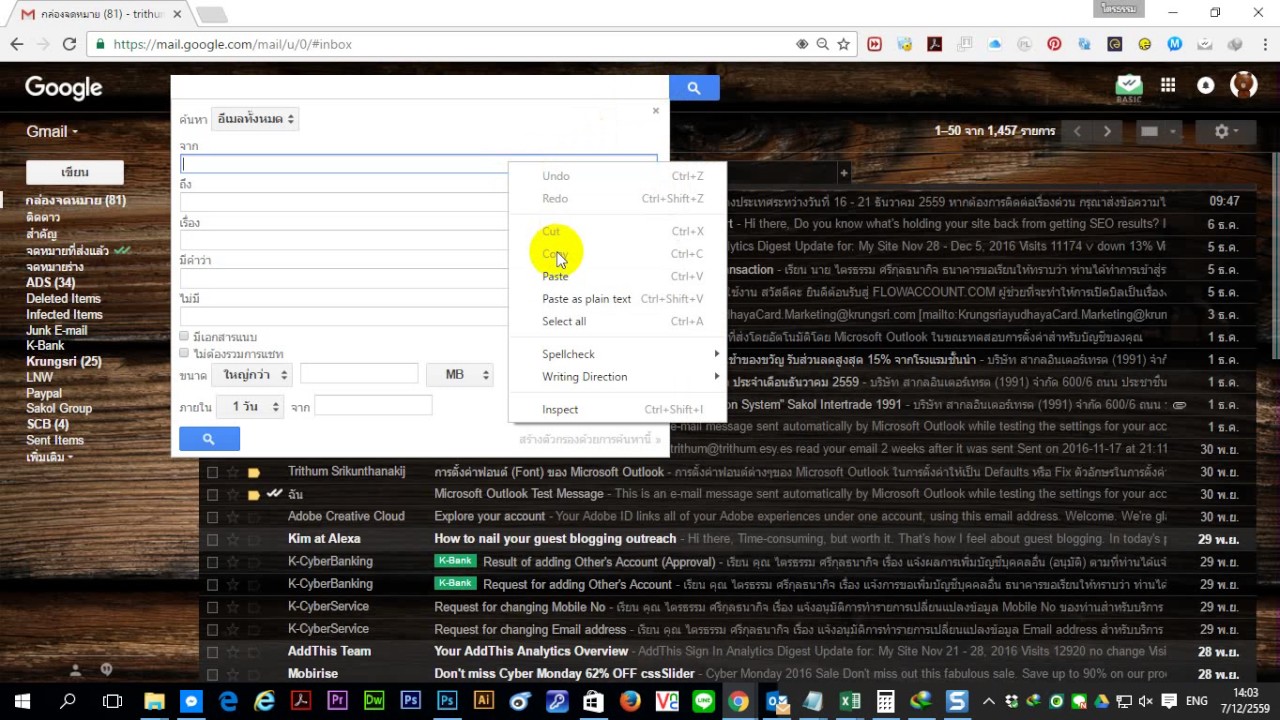Open the account avatar menu
The width and height of the screenshot is (1280, 720).
point(1244,85)
